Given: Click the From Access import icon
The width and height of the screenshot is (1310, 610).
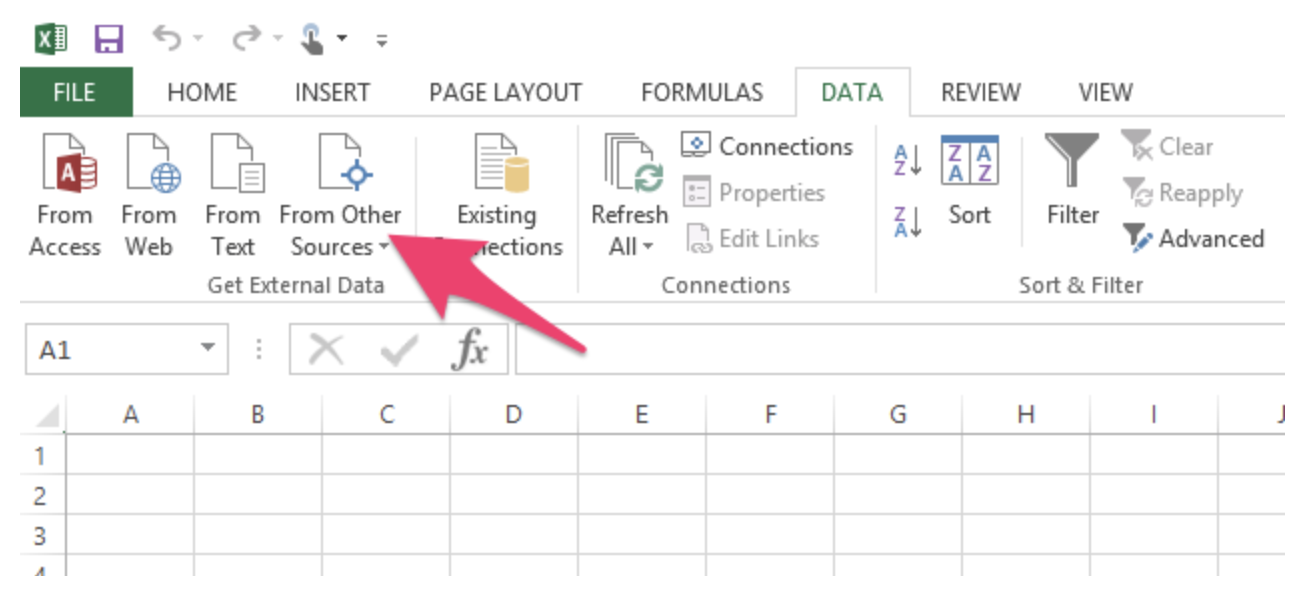Looking at the screenshot, I should coord(66,193).
